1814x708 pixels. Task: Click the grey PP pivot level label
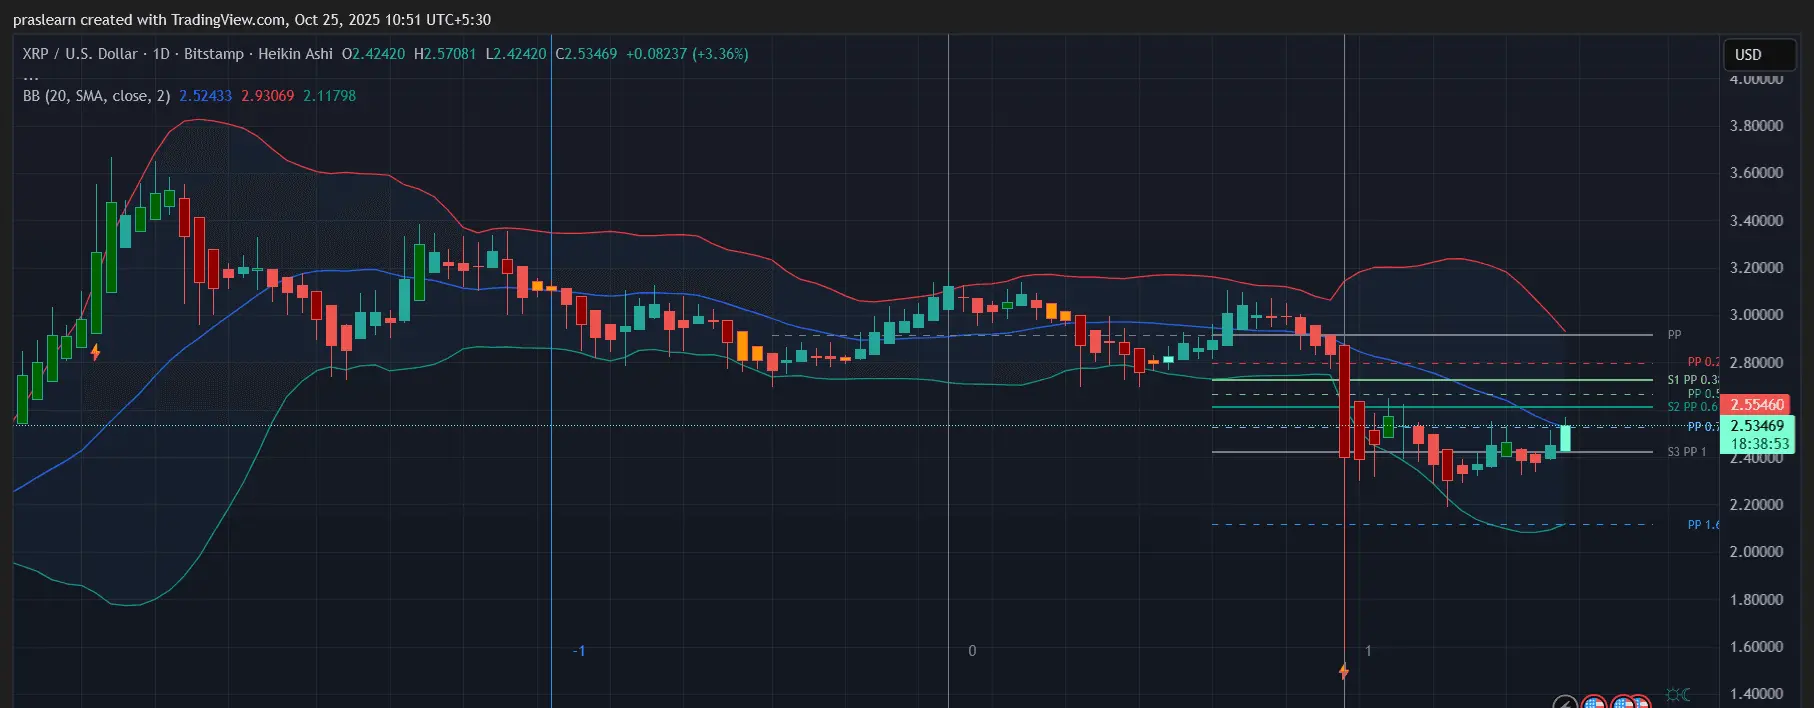[x=1674, y=335]
